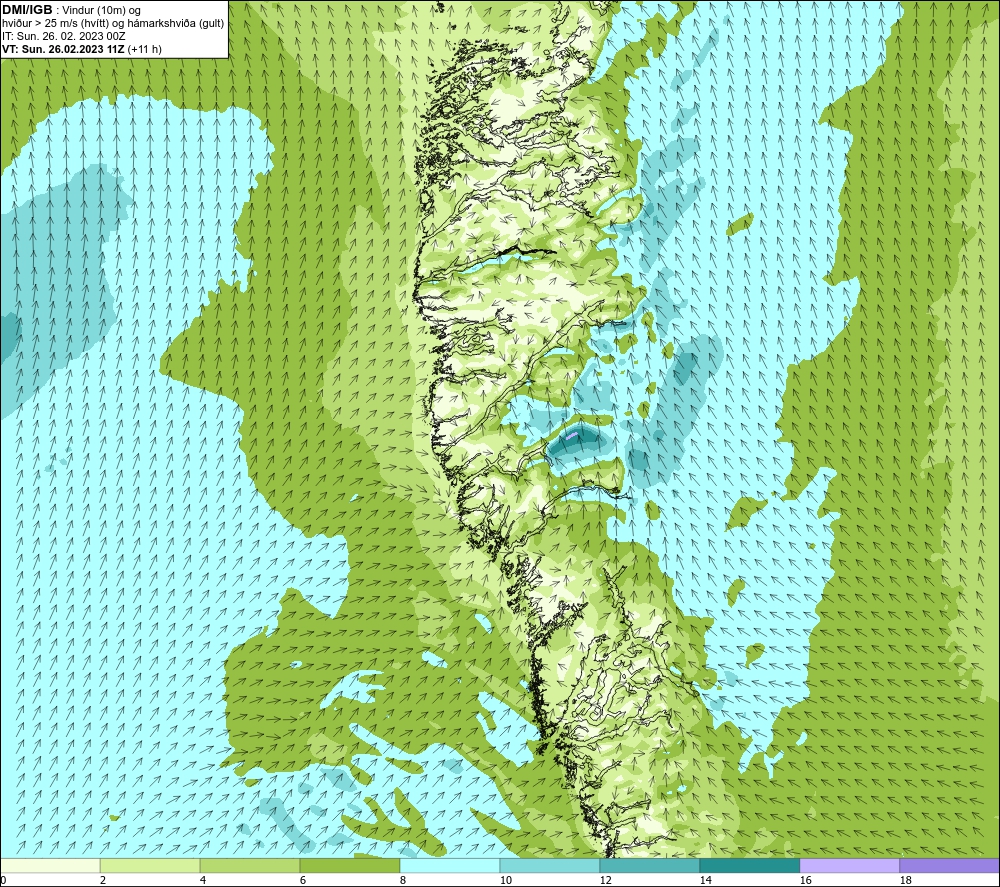Click the scale label "10"
1000x887 pixels.
[506, 880]
